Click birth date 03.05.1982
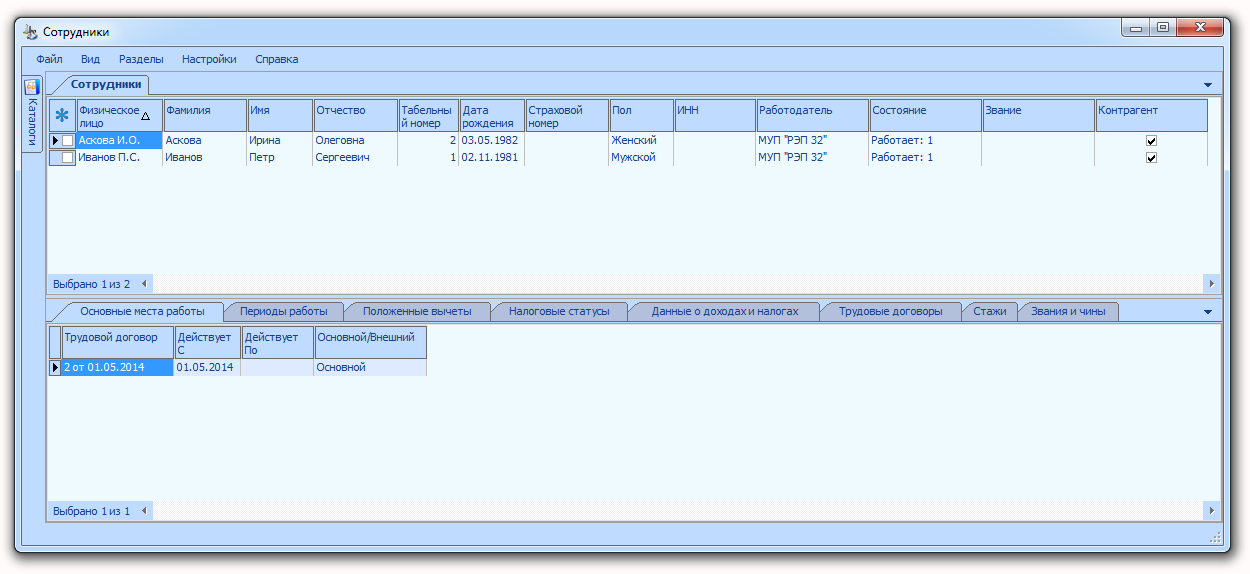1250x574 pixels. 492,141
